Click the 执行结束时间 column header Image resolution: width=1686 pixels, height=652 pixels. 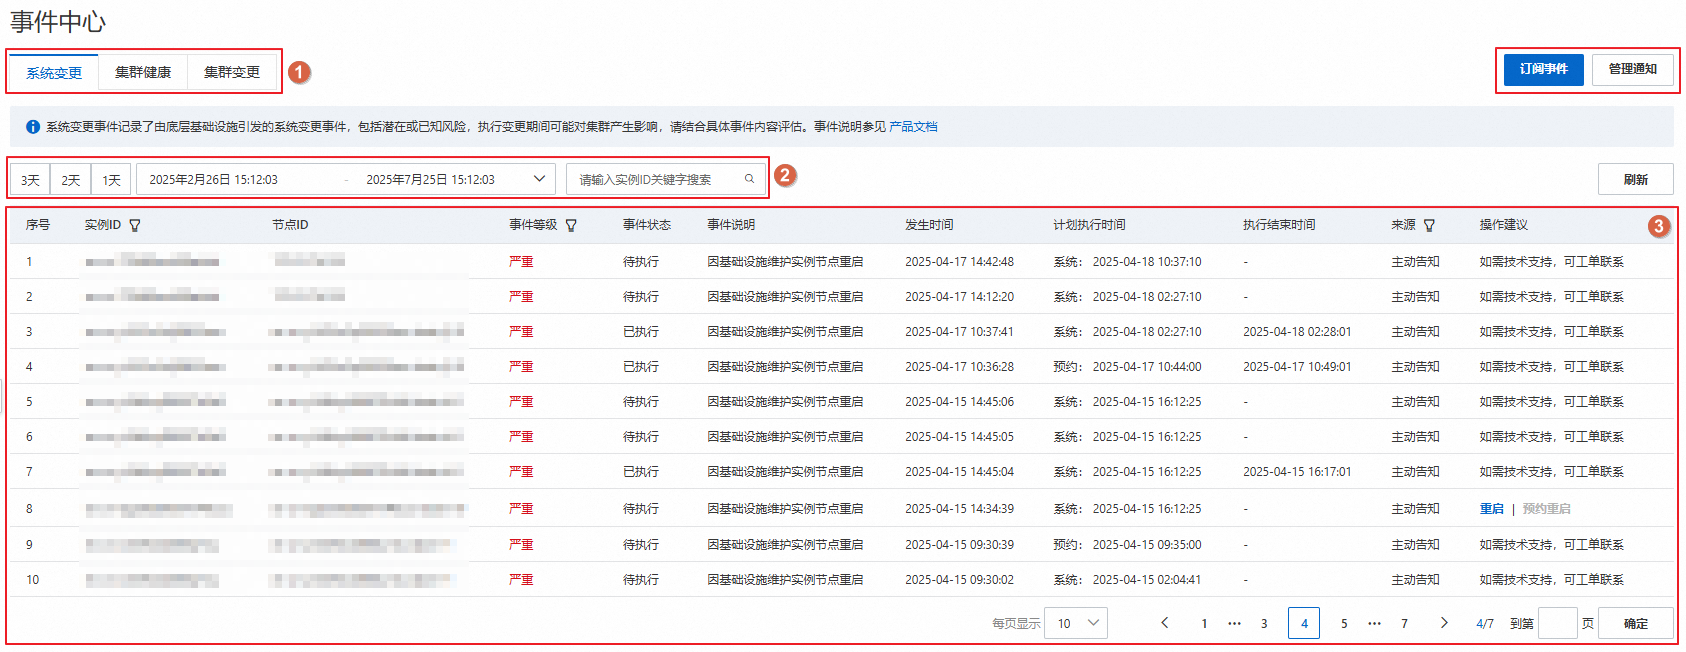(x=1279, y=225)
